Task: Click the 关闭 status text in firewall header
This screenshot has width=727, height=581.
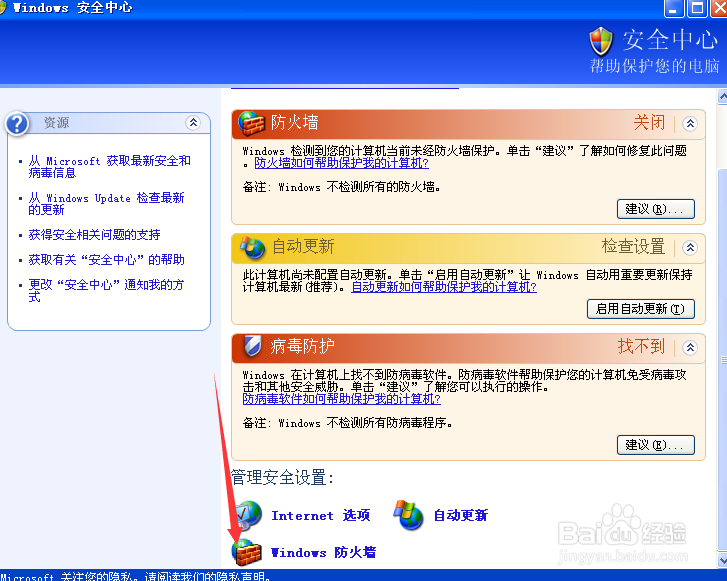Action: pos(649,122)
